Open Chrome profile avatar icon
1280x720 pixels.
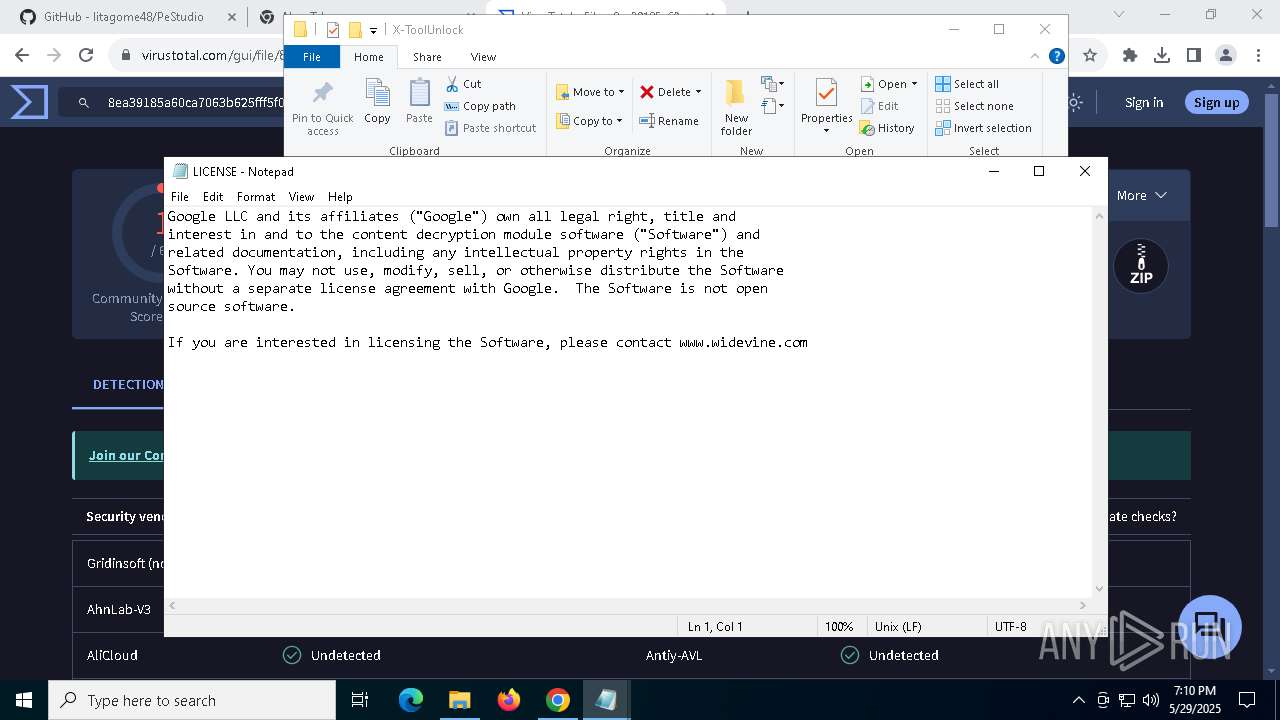click(x=1226, y=55)
